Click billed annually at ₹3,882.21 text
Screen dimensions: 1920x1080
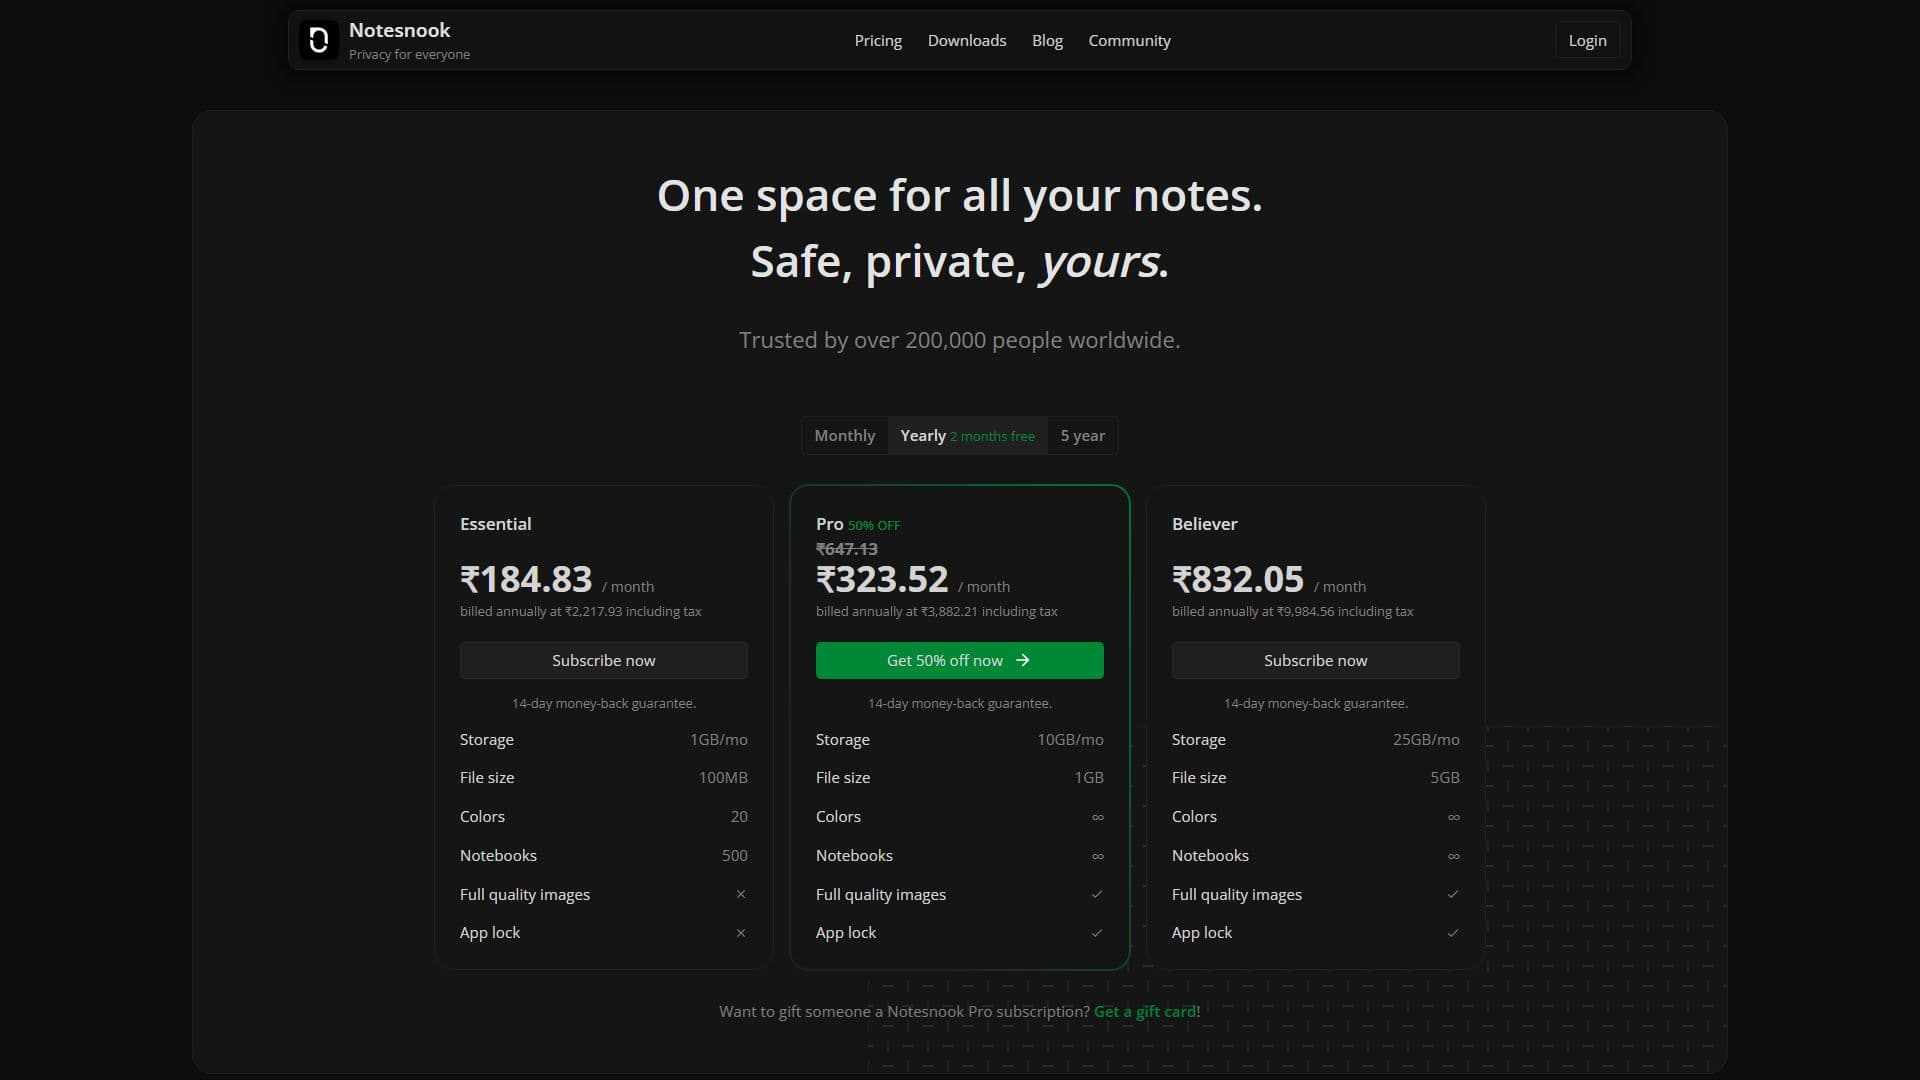pyautogui.click(x=937, y=611)
